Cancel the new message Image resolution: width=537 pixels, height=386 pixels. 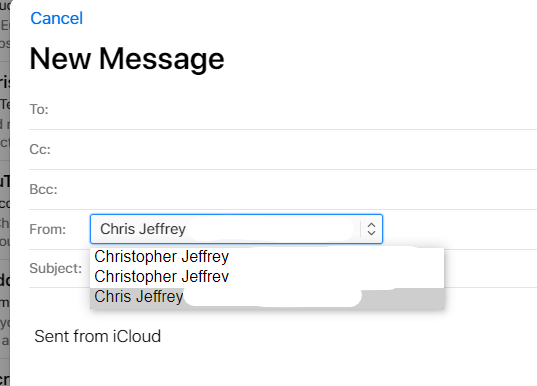point(57,18)
